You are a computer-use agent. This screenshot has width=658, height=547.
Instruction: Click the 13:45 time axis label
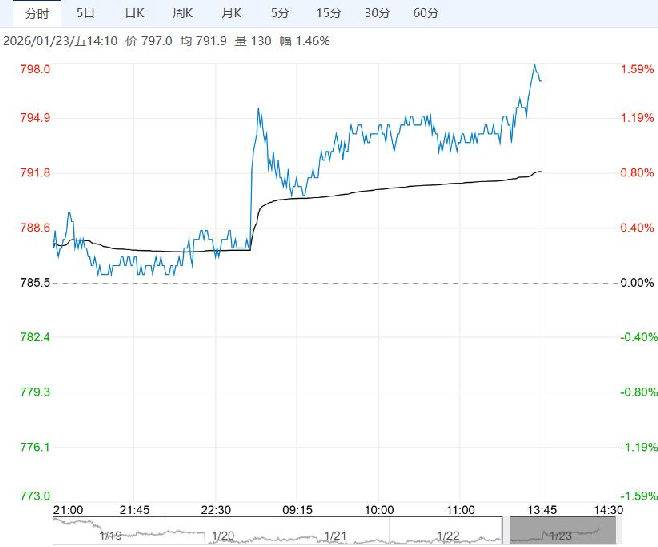541,509
